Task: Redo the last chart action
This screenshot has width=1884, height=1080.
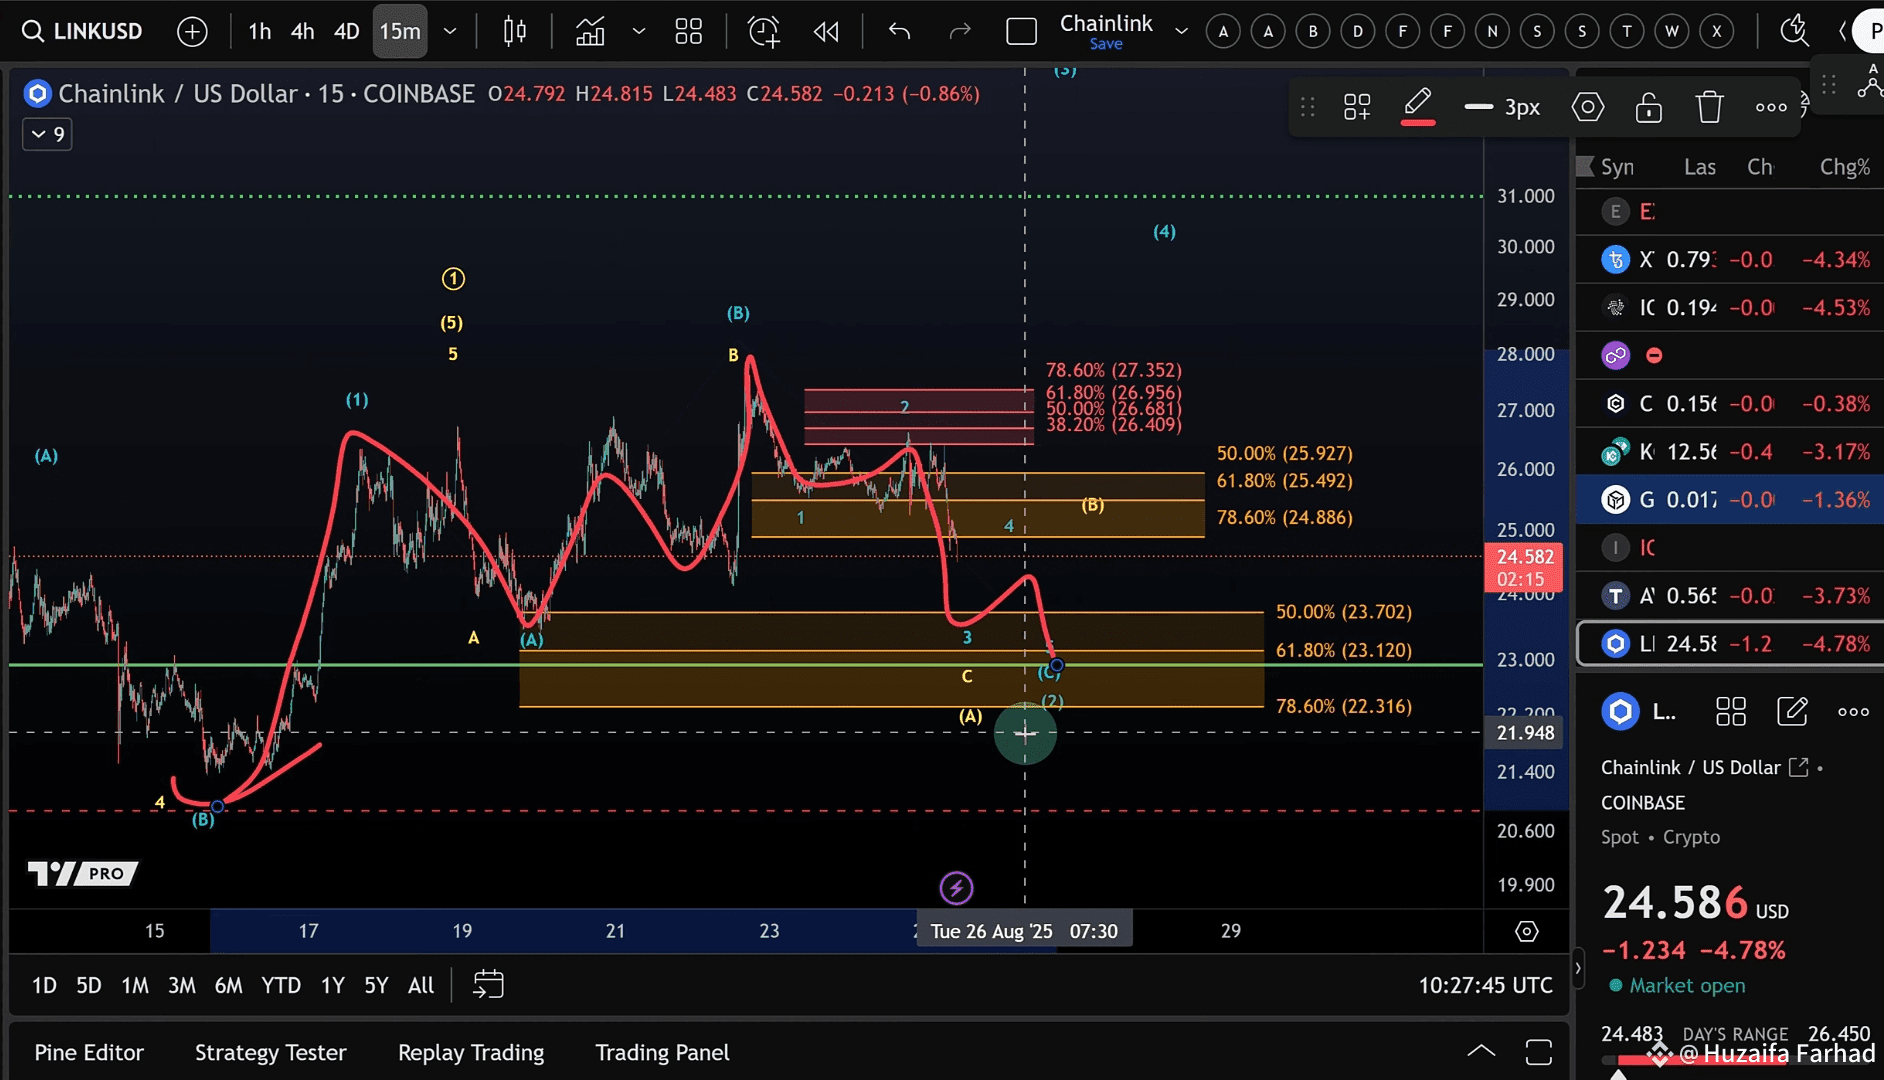Action: (x=960, y=31)
